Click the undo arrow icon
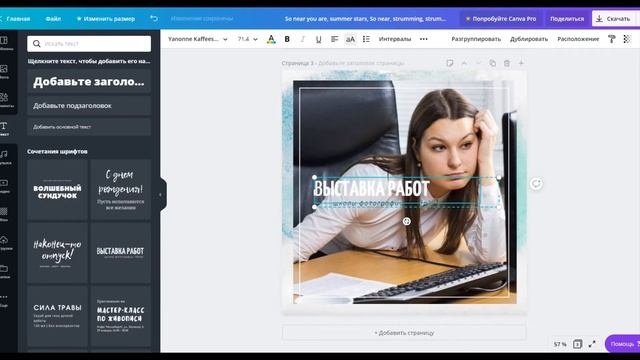Viewport: 640px width, 360px height. click(x=154, y=18)
